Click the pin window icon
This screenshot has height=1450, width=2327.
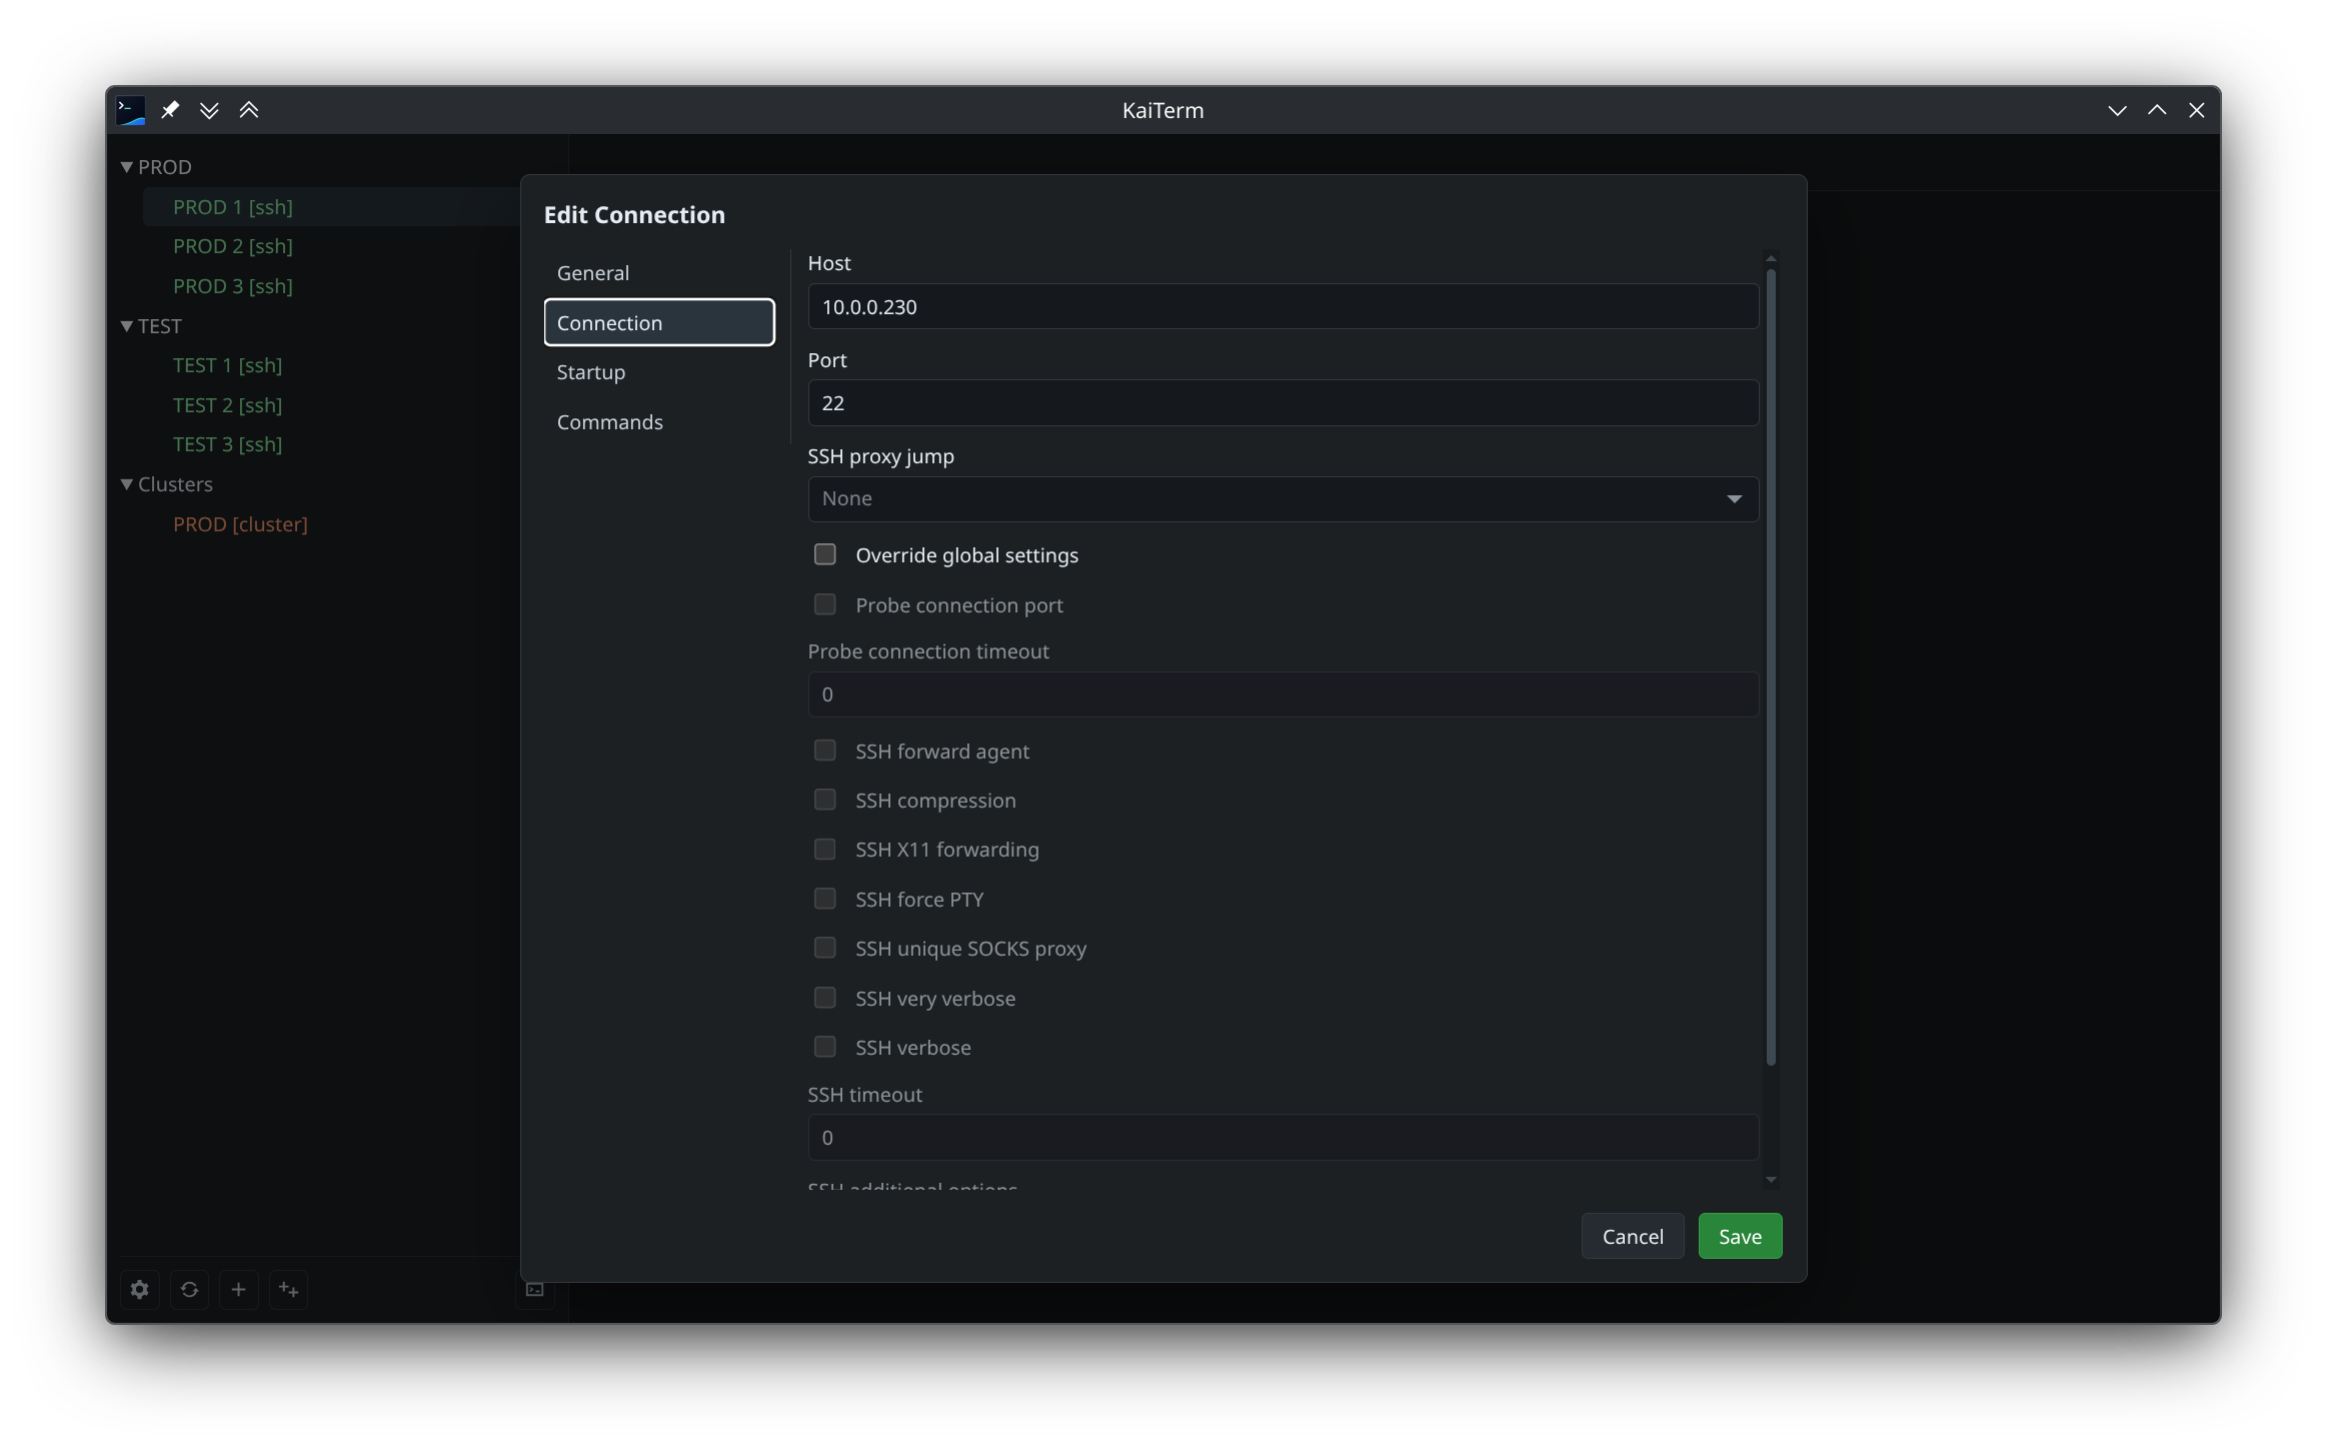[170, 110]
